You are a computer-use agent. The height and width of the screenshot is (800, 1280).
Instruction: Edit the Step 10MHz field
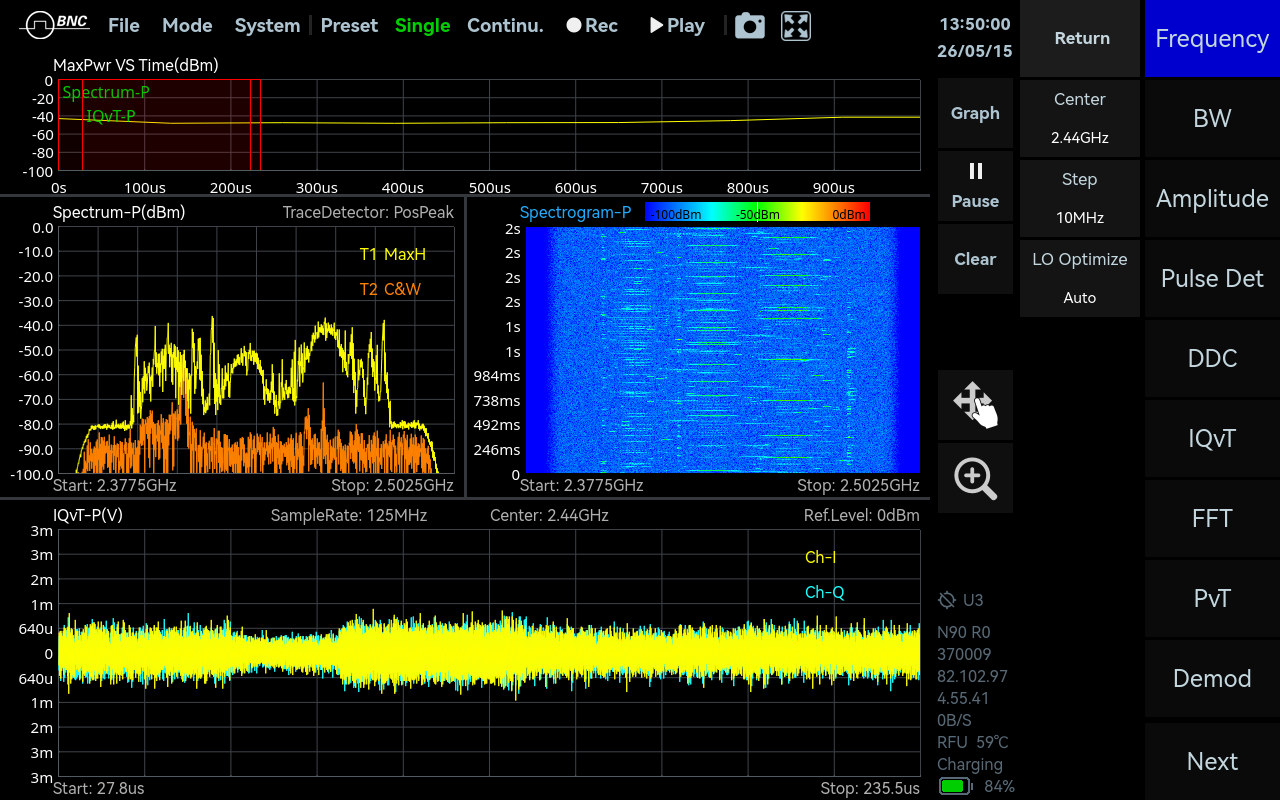click(1080, 198)
